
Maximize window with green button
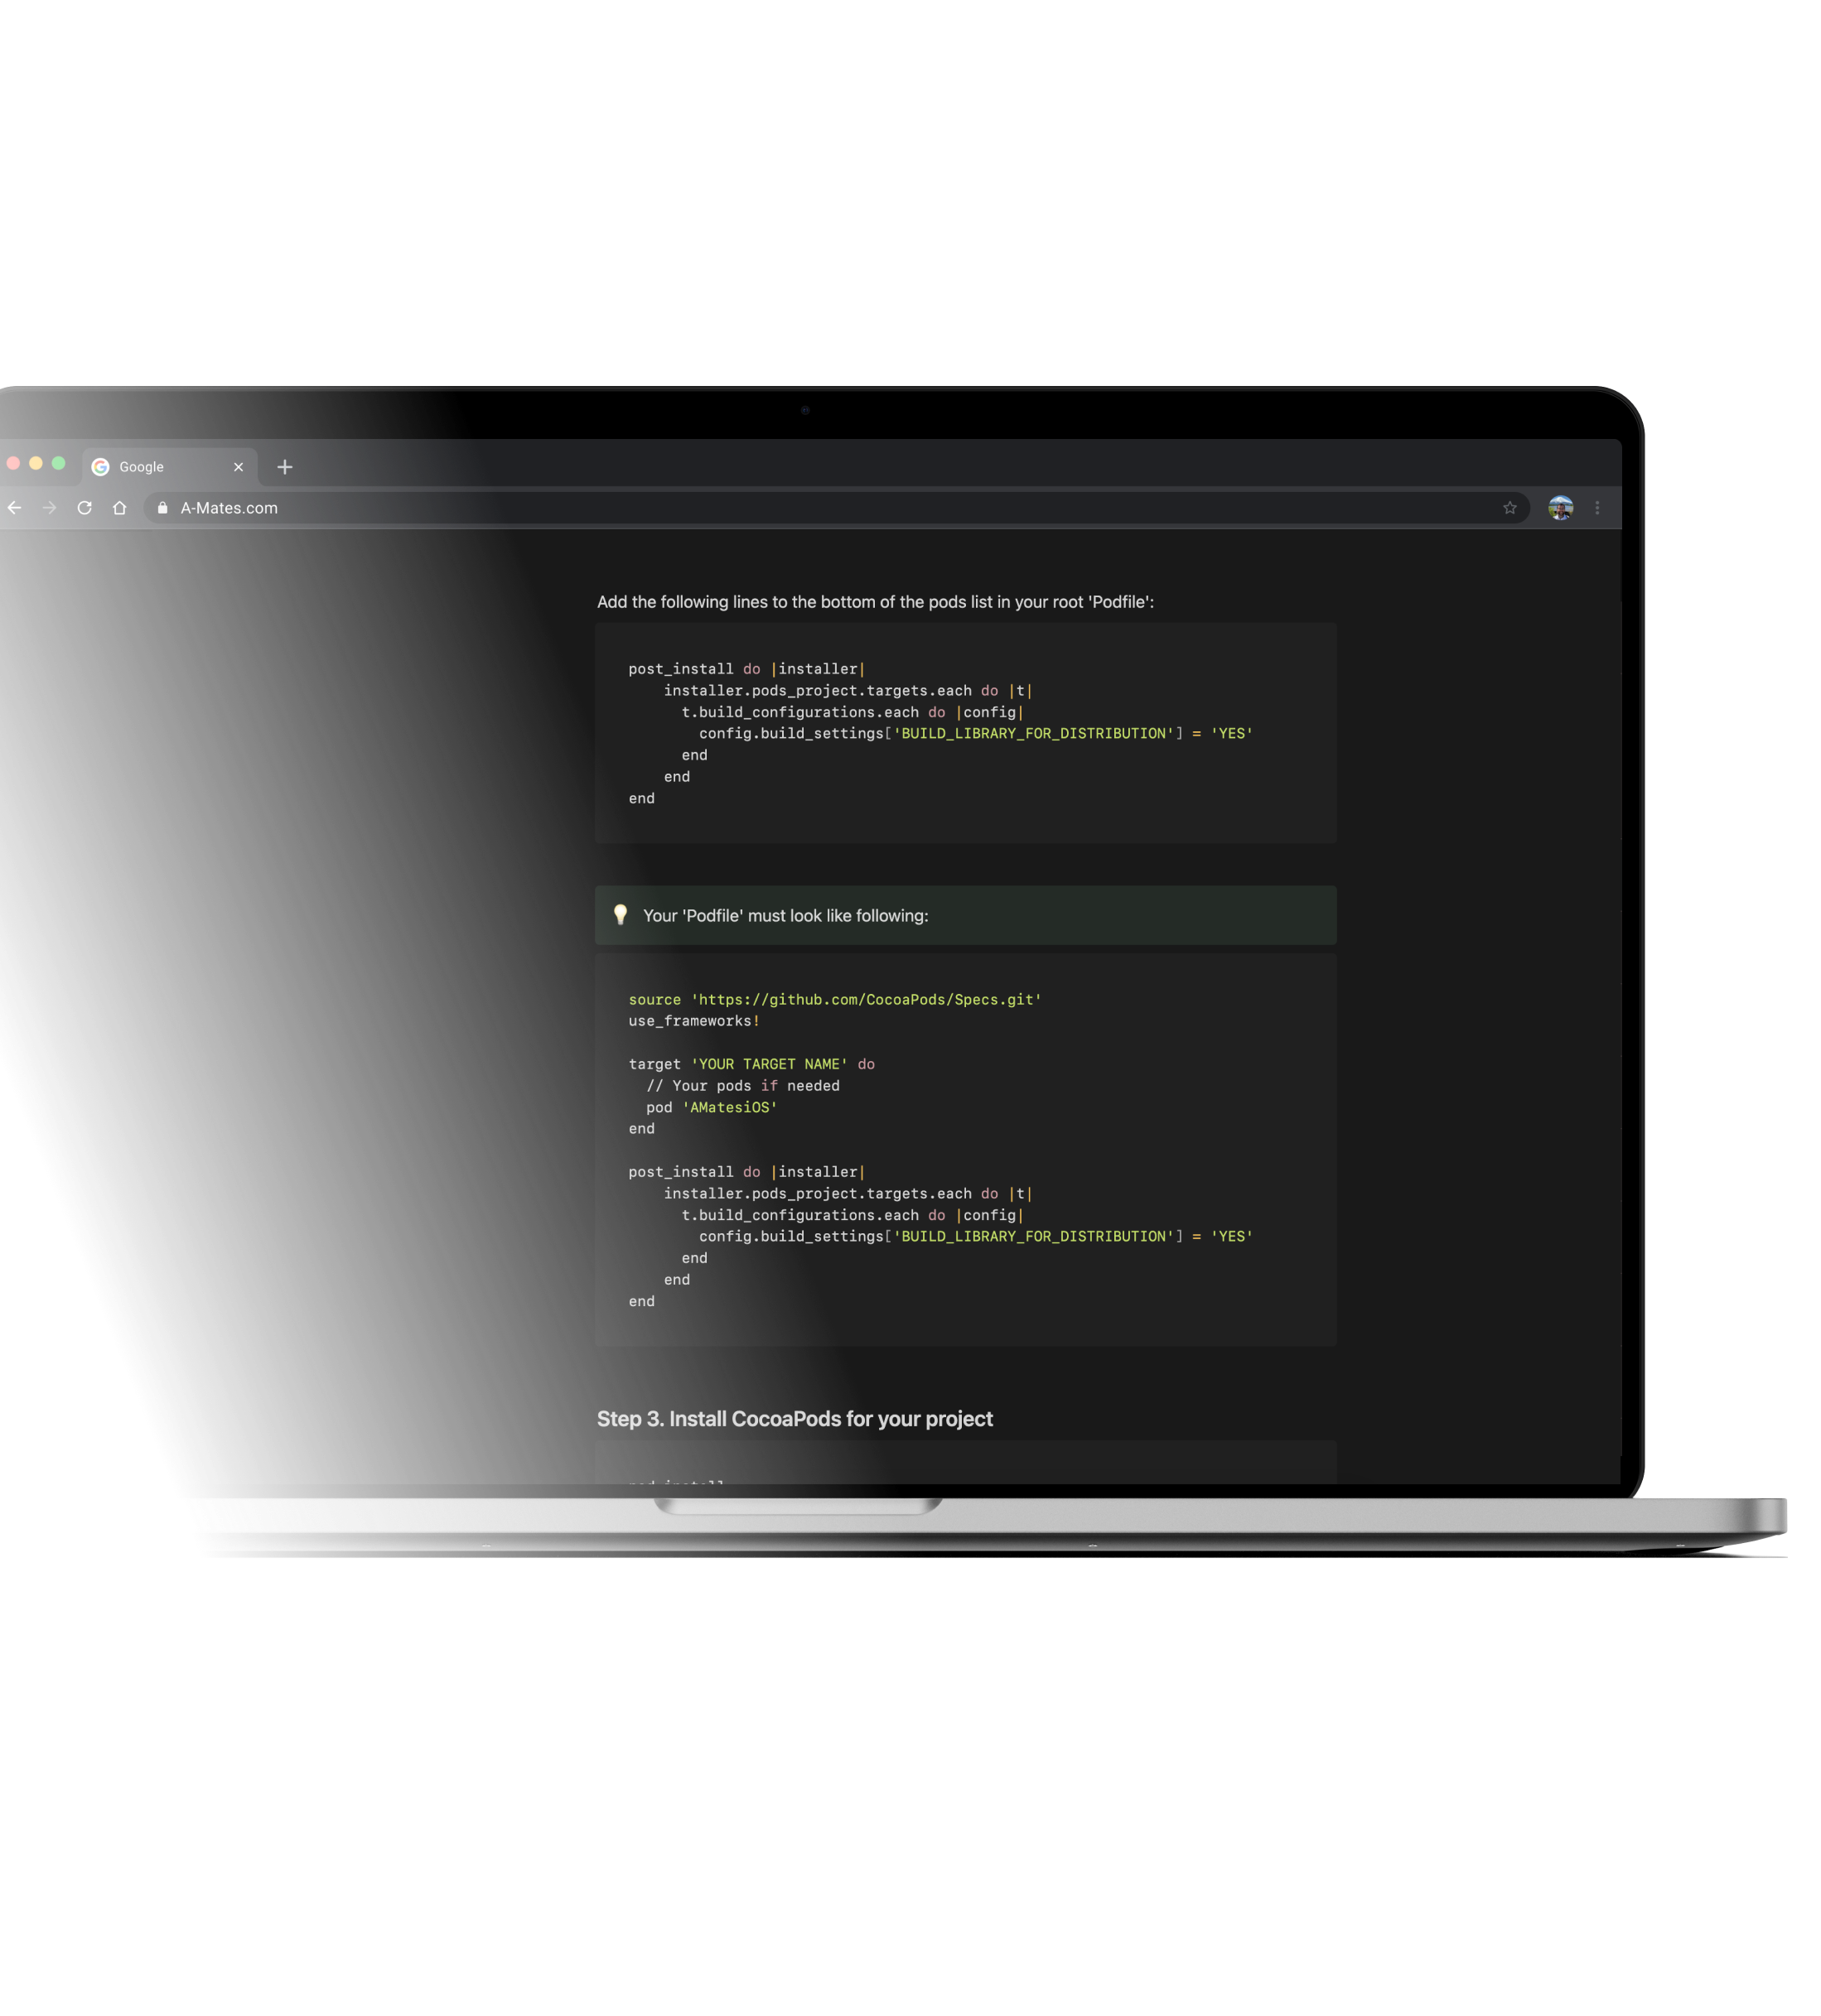click(x=59, y=463)
